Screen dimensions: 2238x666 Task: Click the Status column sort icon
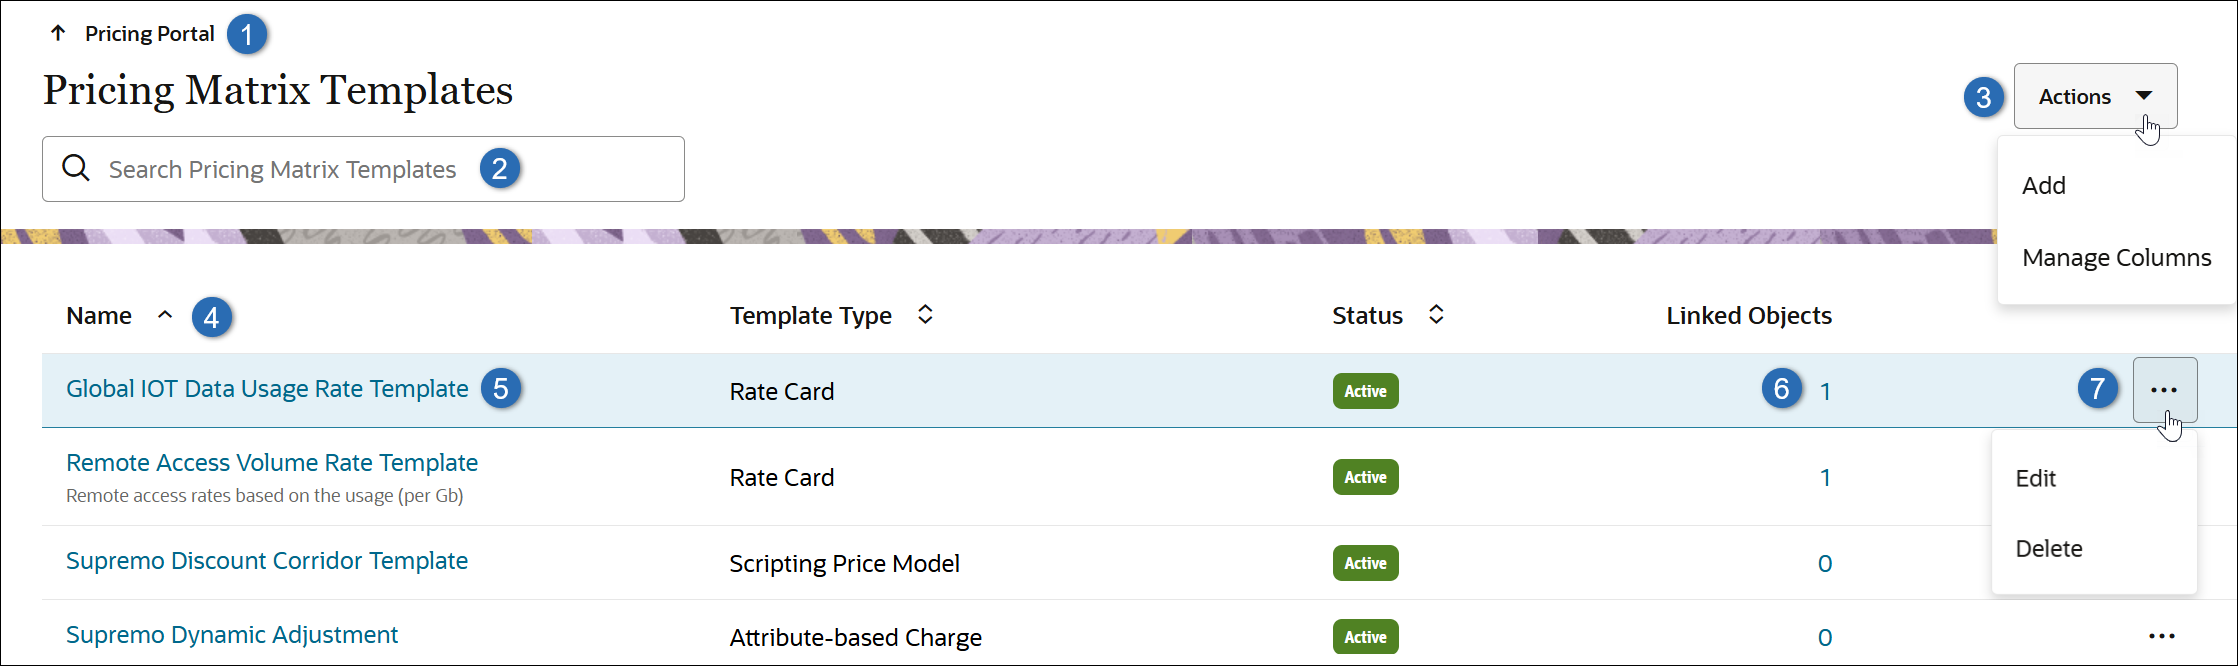point(1436,314)
